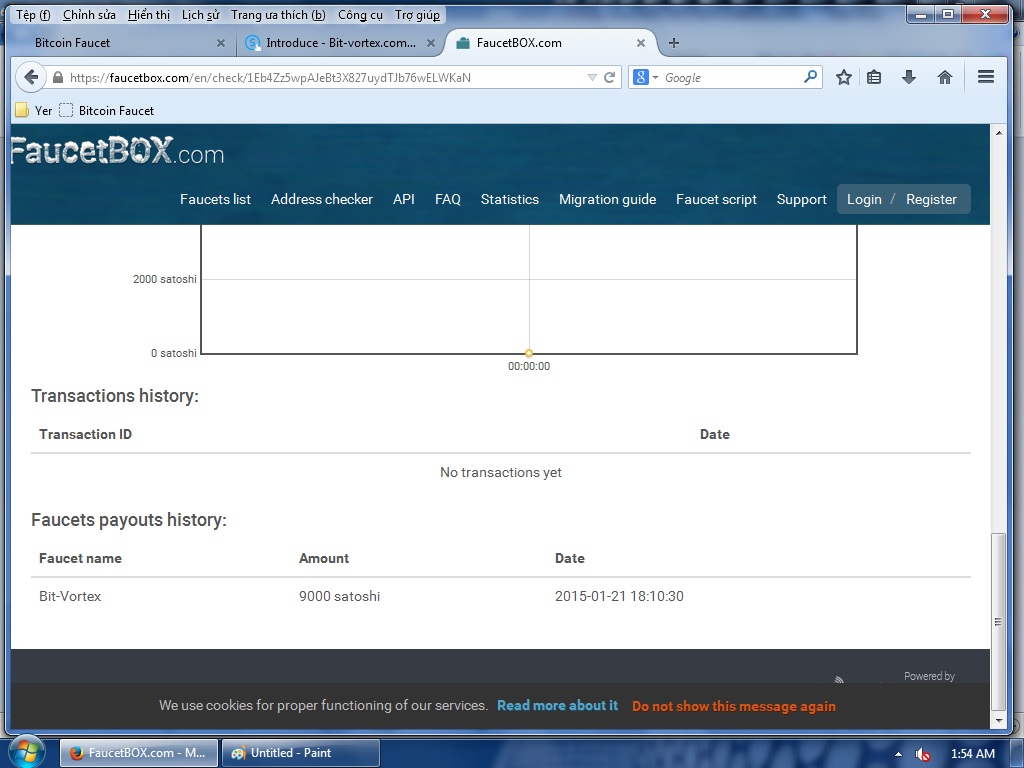Click the Login link
The image size is (1024, 768).
tap(864, 199)
